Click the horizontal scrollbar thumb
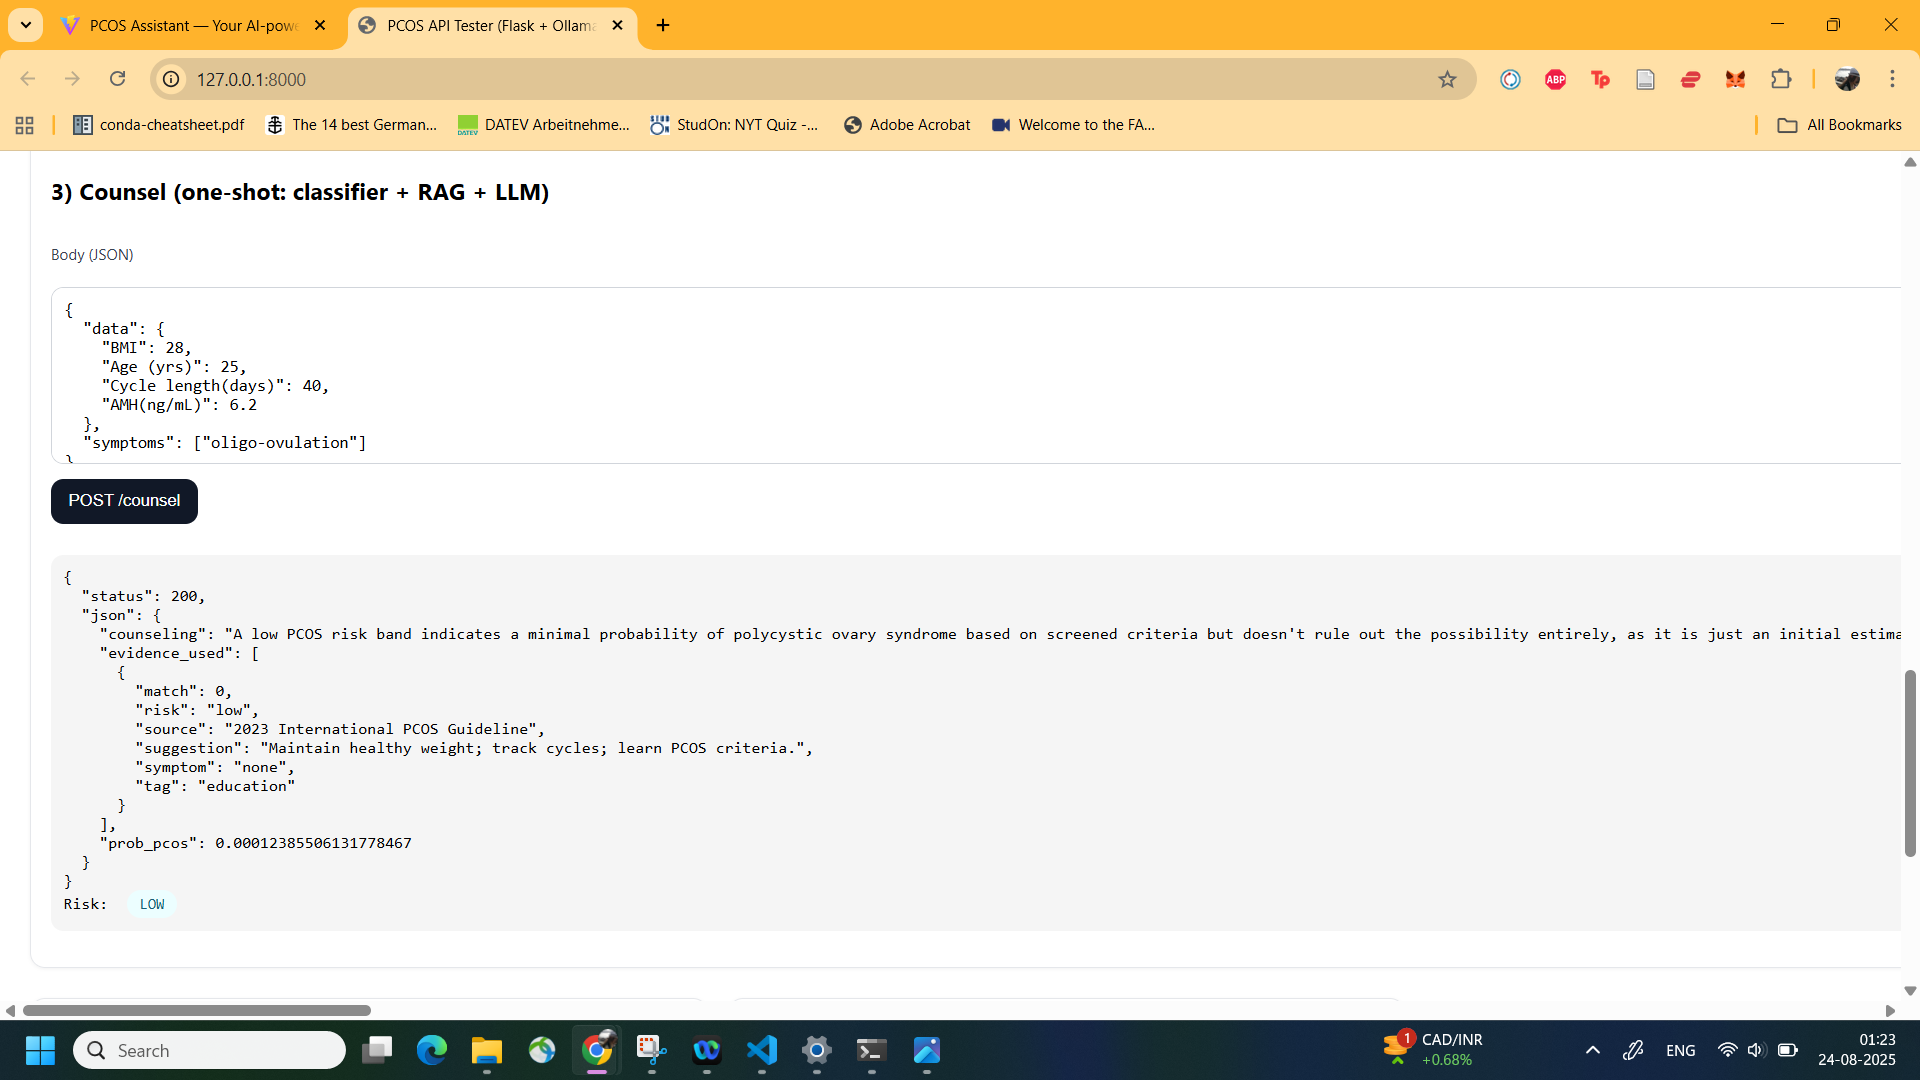1920x1080 pixels. click(196, 1010)
